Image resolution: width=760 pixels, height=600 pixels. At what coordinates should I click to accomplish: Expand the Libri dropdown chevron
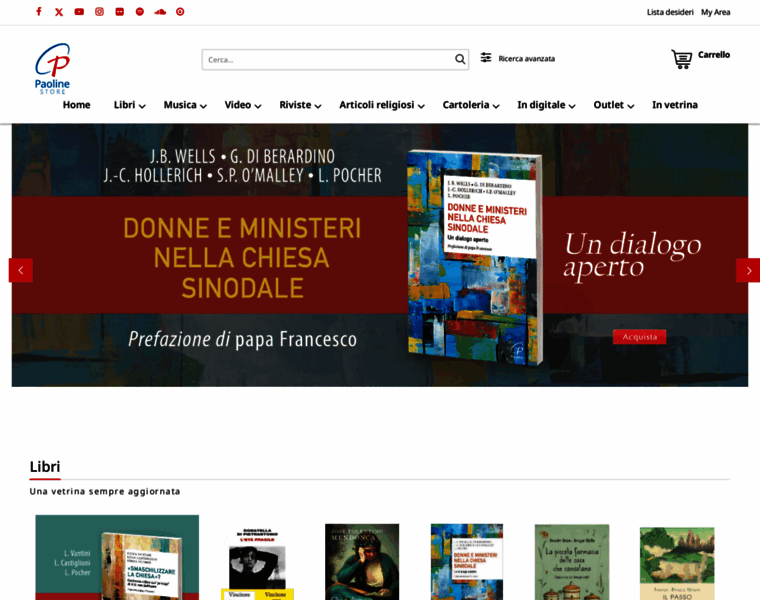[142, 106]
